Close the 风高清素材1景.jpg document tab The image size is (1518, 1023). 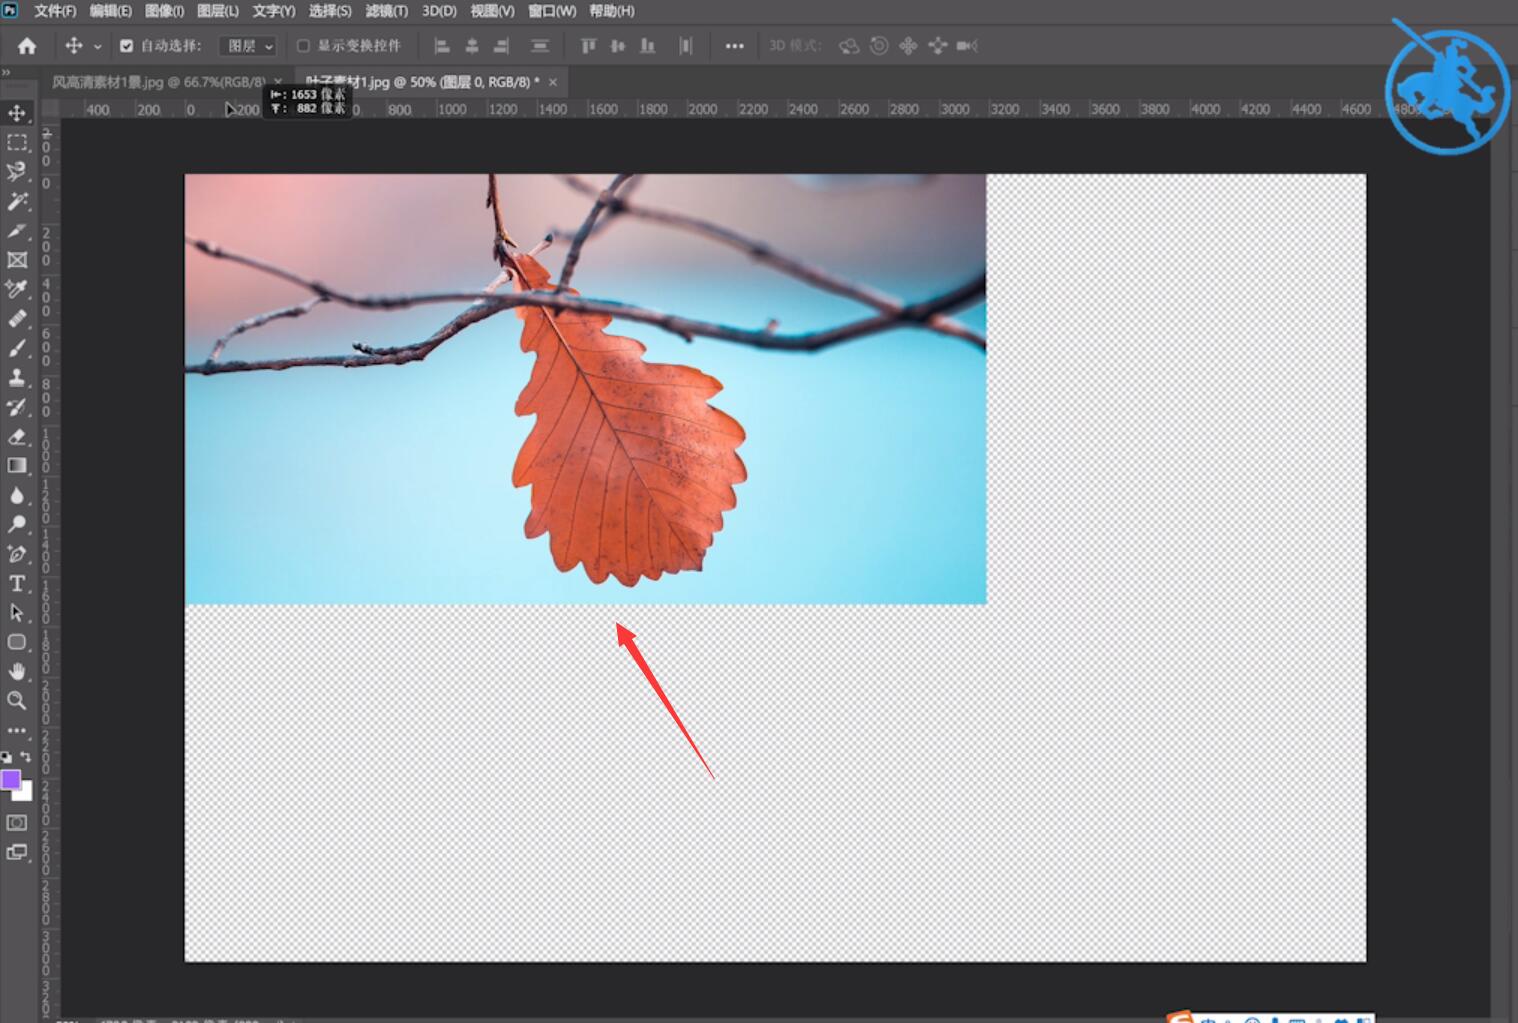click(278, 82)
